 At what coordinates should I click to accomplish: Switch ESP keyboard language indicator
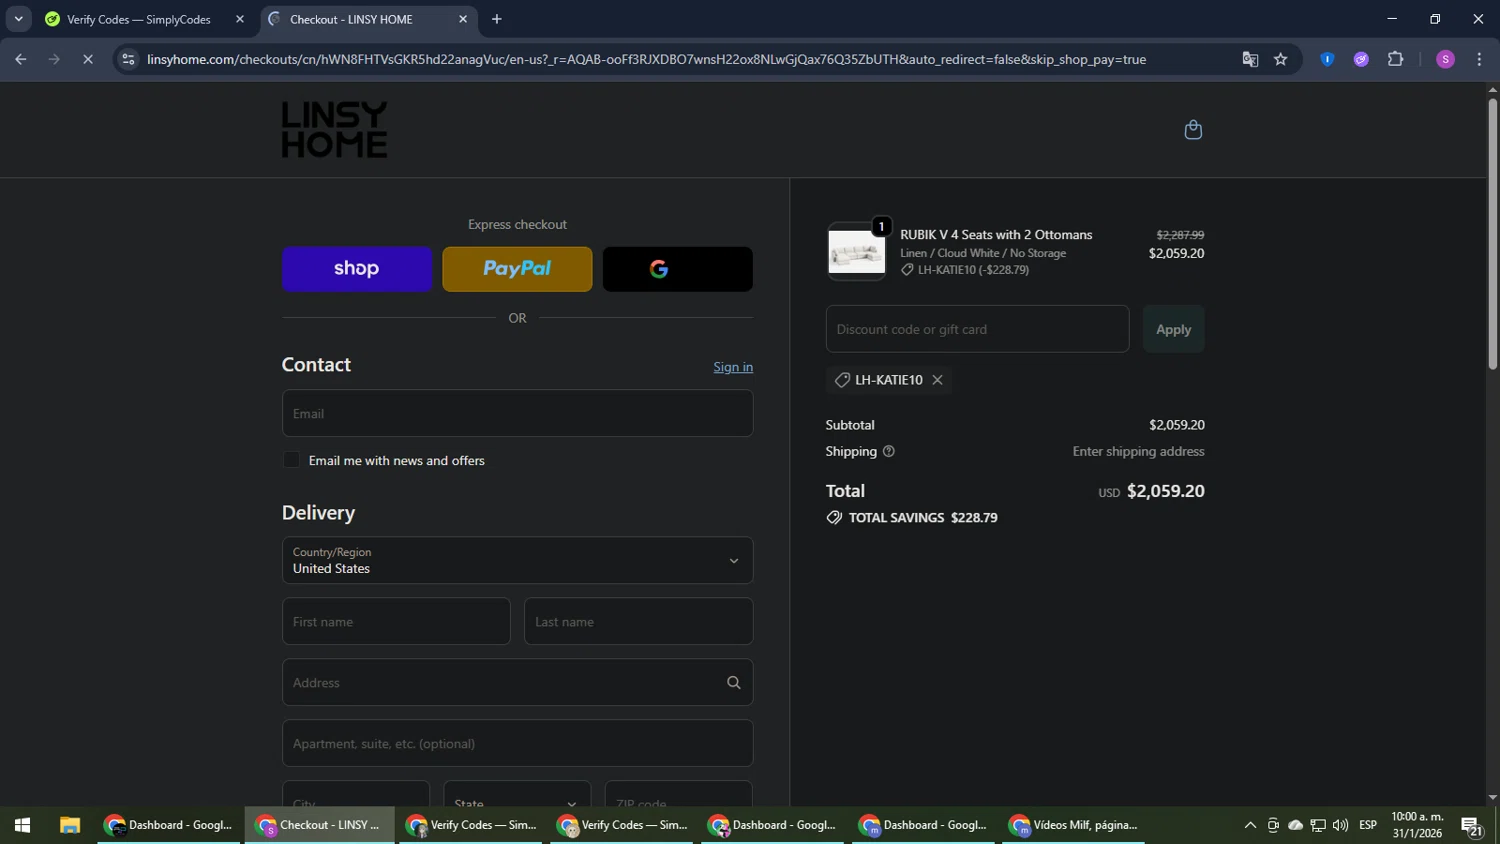tap(1368, 826)
